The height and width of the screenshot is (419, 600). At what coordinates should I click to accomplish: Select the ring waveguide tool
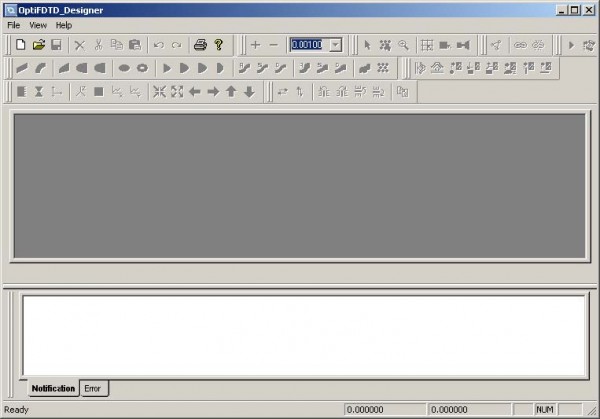pos(142,68)
